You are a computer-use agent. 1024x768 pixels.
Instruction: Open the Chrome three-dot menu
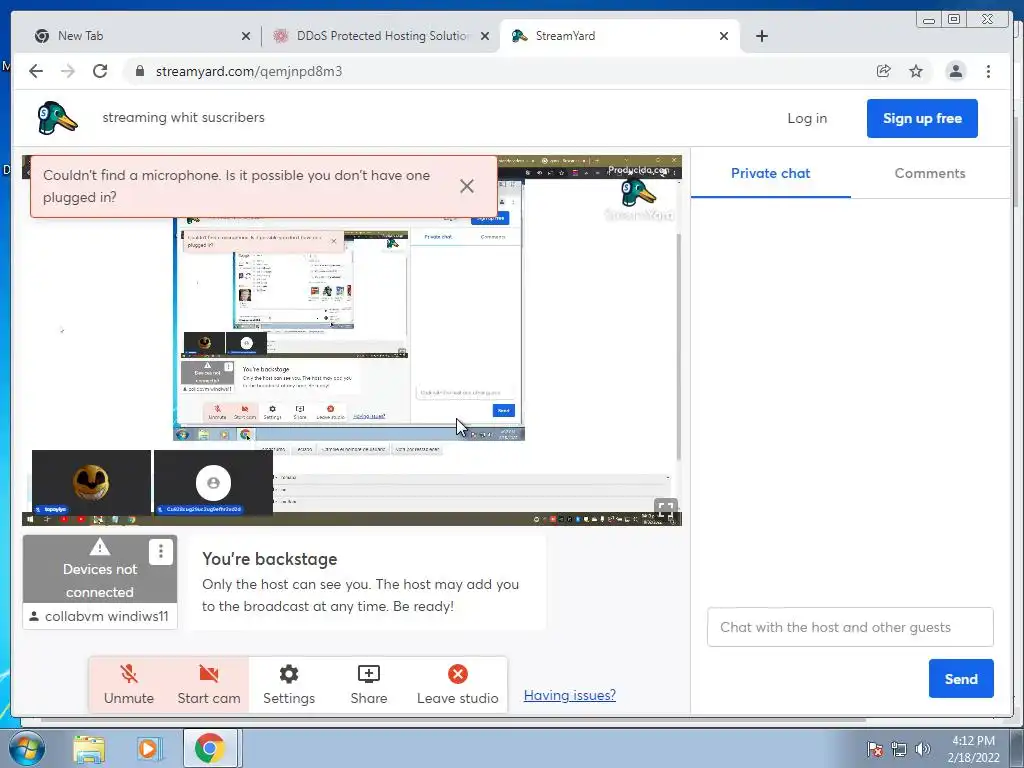(988, 71)
